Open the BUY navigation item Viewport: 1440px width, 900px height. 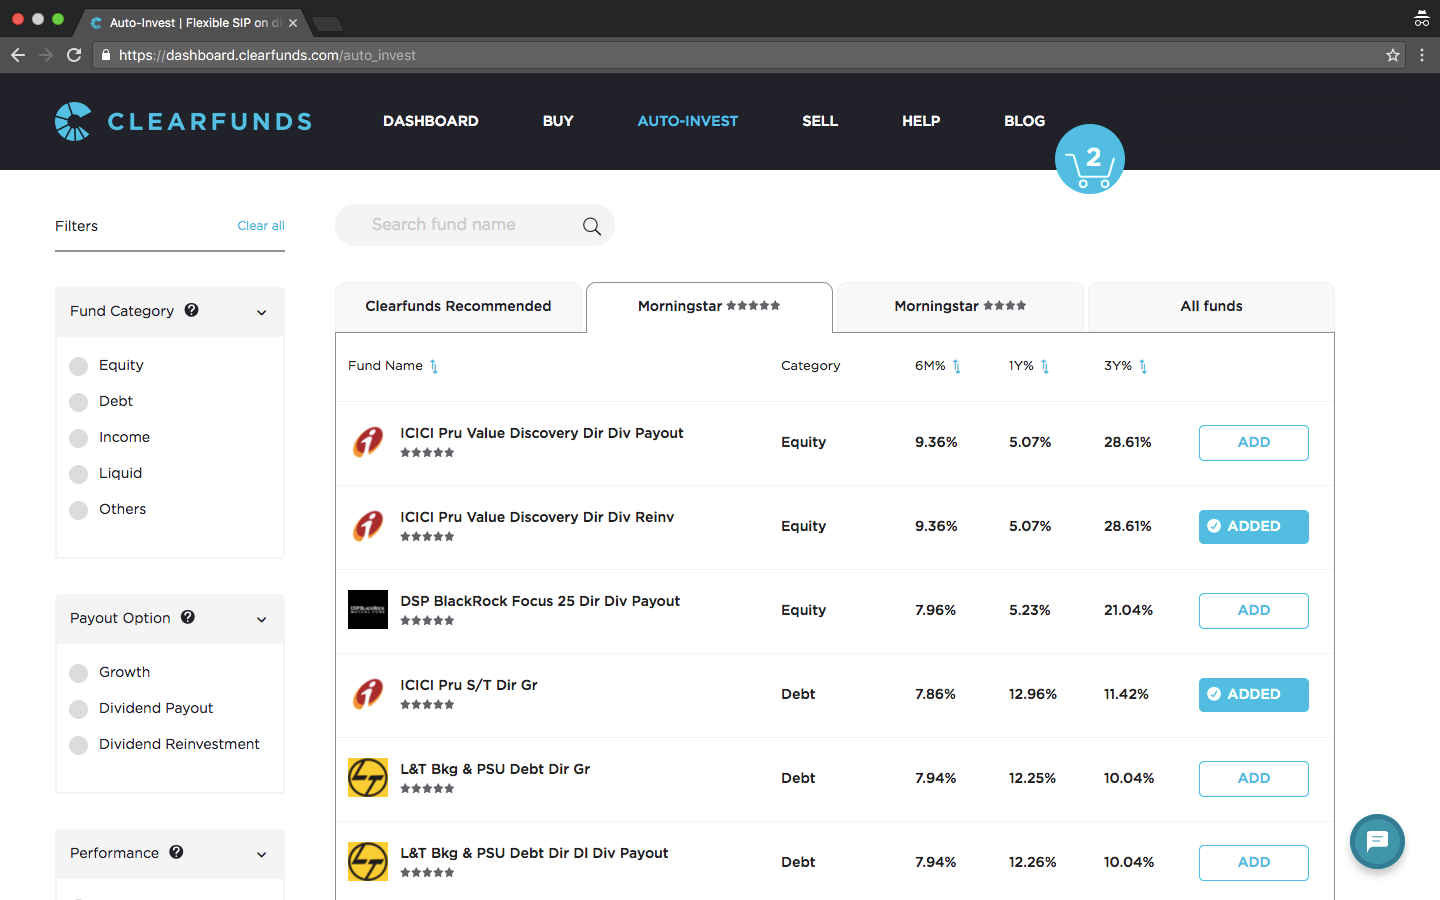[x=558, y=121]
